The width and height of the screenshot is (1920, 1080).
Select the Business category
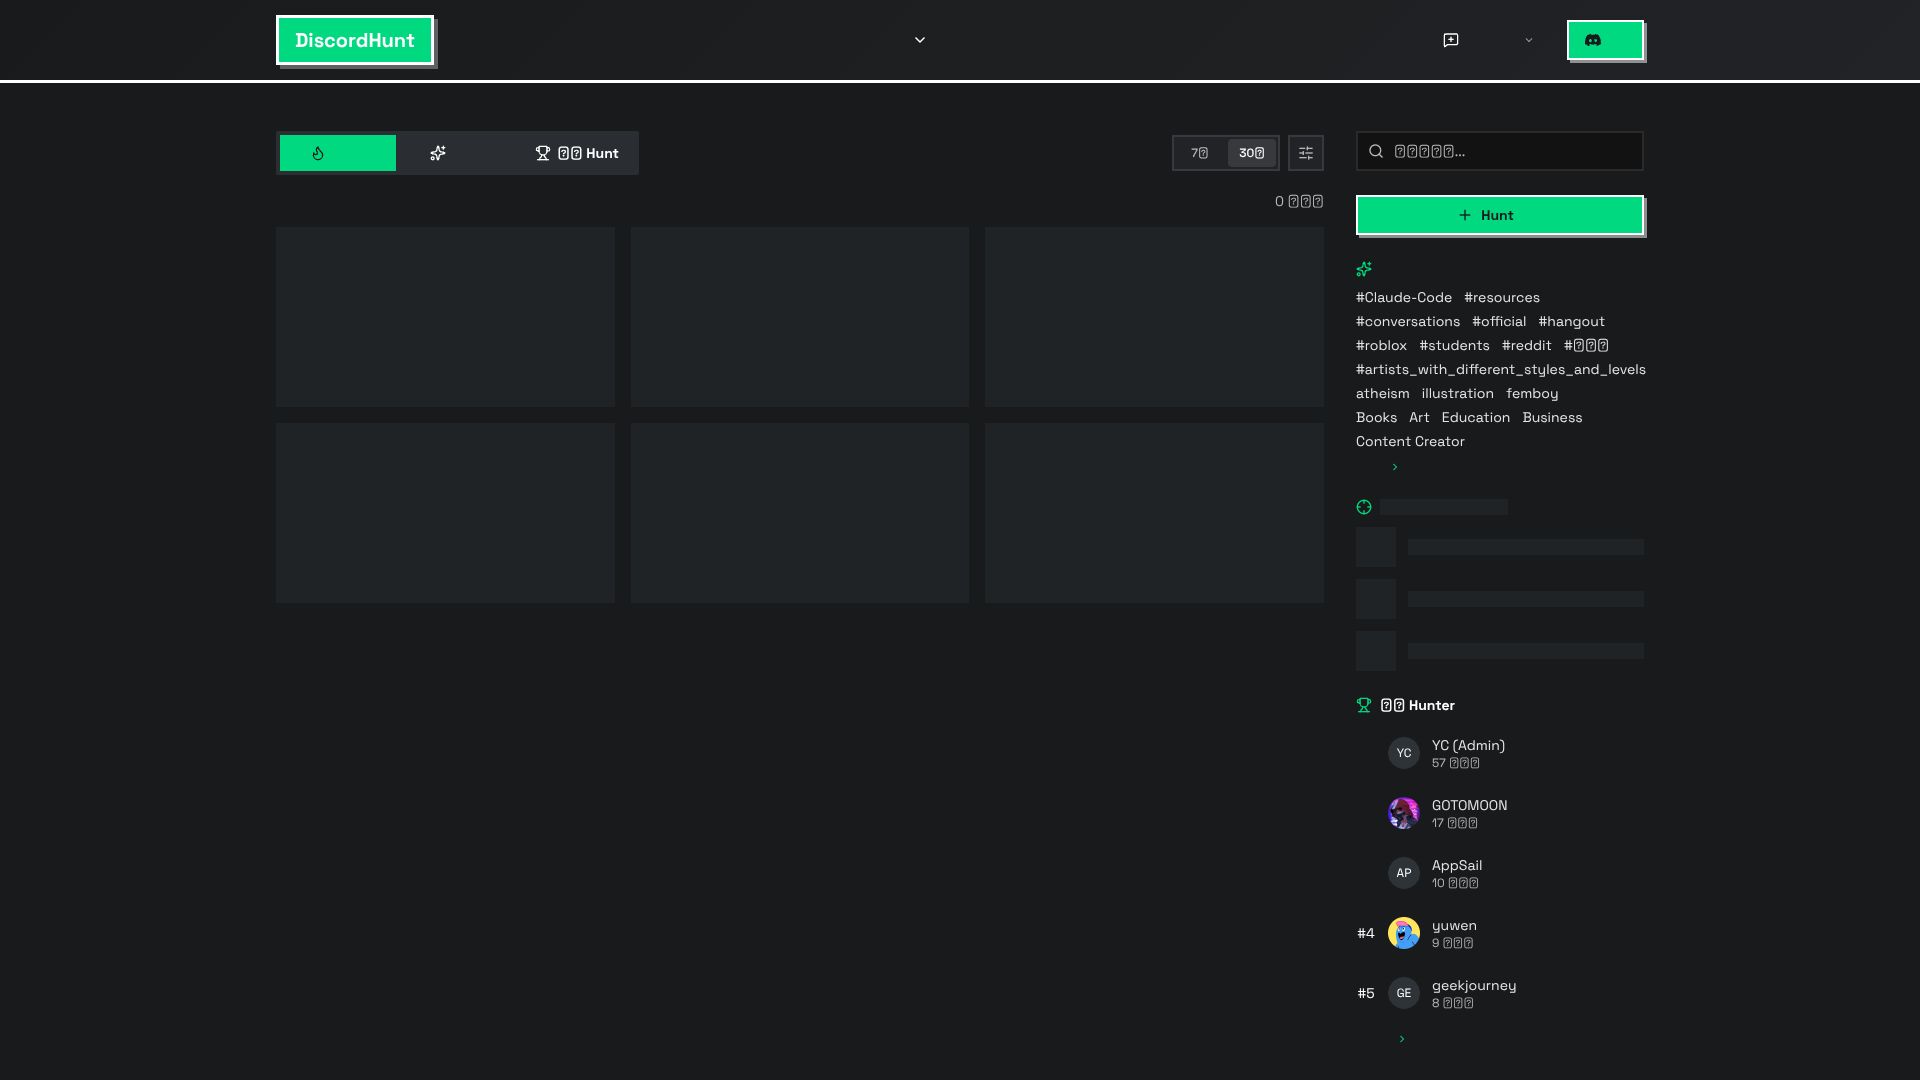1552,417
